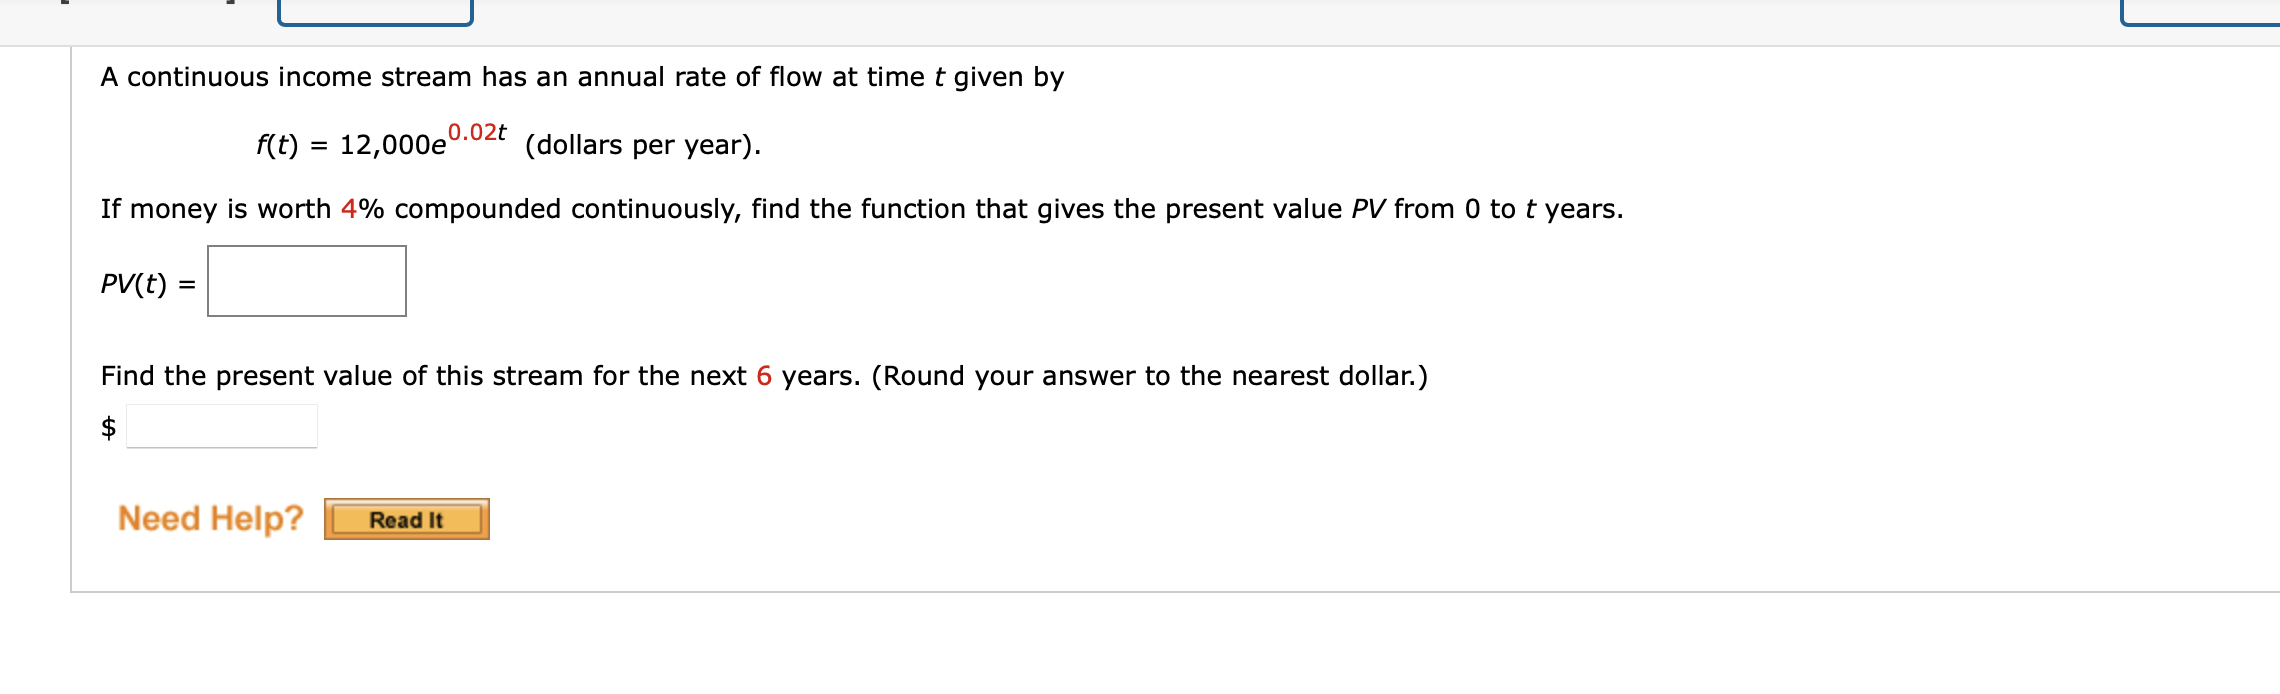Click the PV(t) answer input box

click(306, 280)
